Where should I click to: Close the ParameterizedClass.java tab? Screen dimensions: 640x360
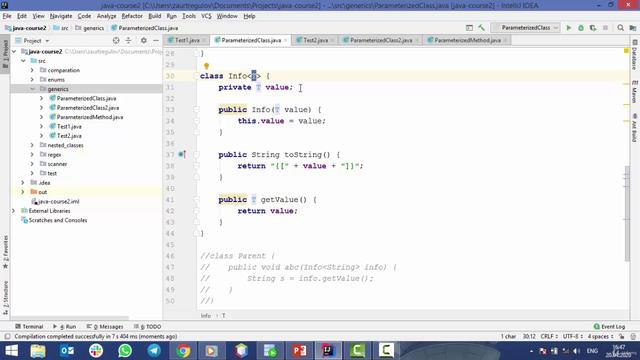(285, 40)
